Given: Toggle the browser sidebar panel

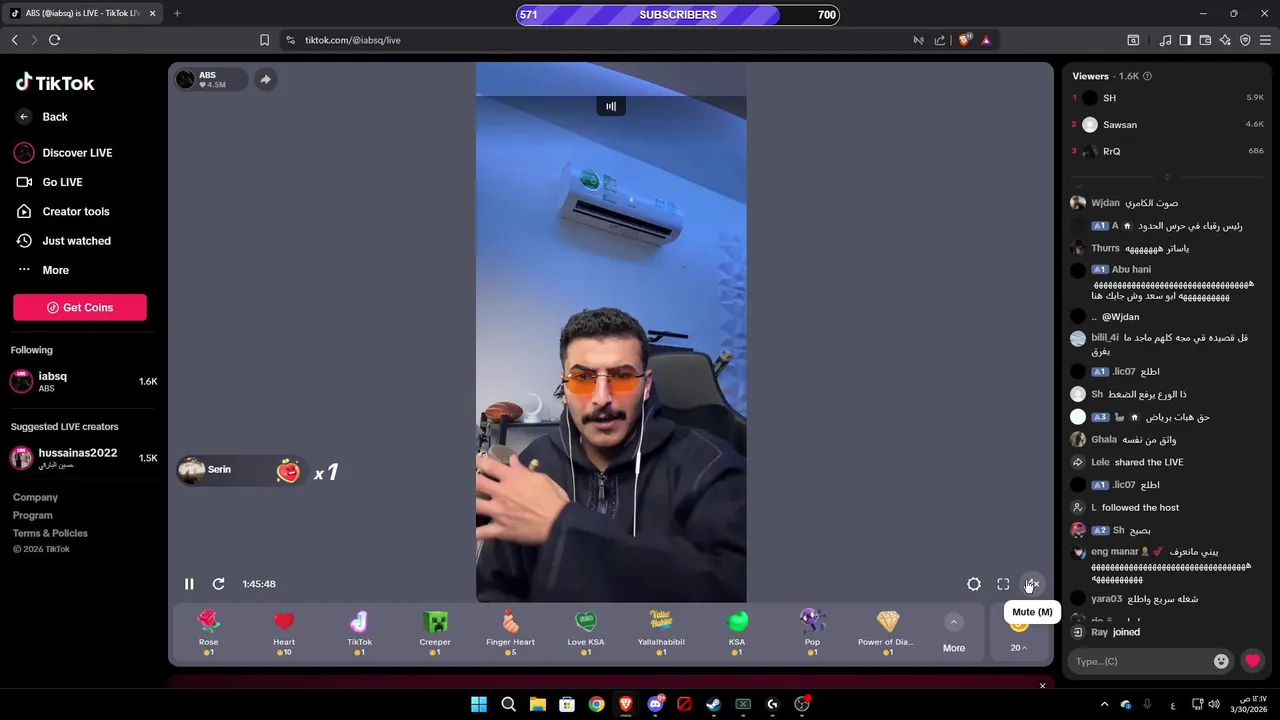Looking at the screenshot, I should pos(1185,40).
